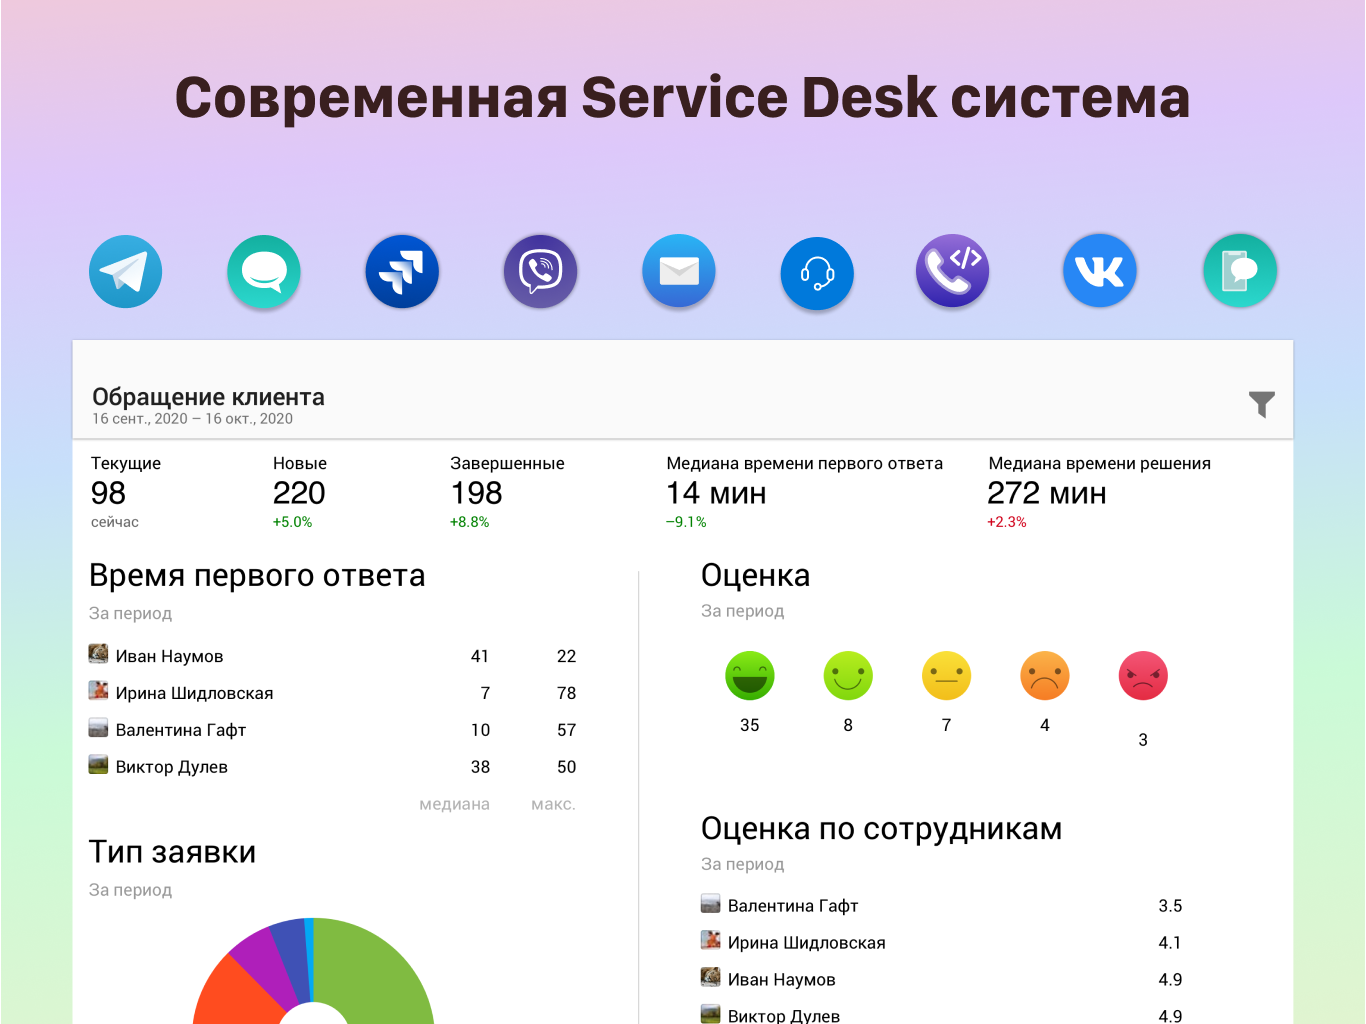Click Ирина Шидловская rating 4.1
Screen dimensions: 1366x1024
1170,944
